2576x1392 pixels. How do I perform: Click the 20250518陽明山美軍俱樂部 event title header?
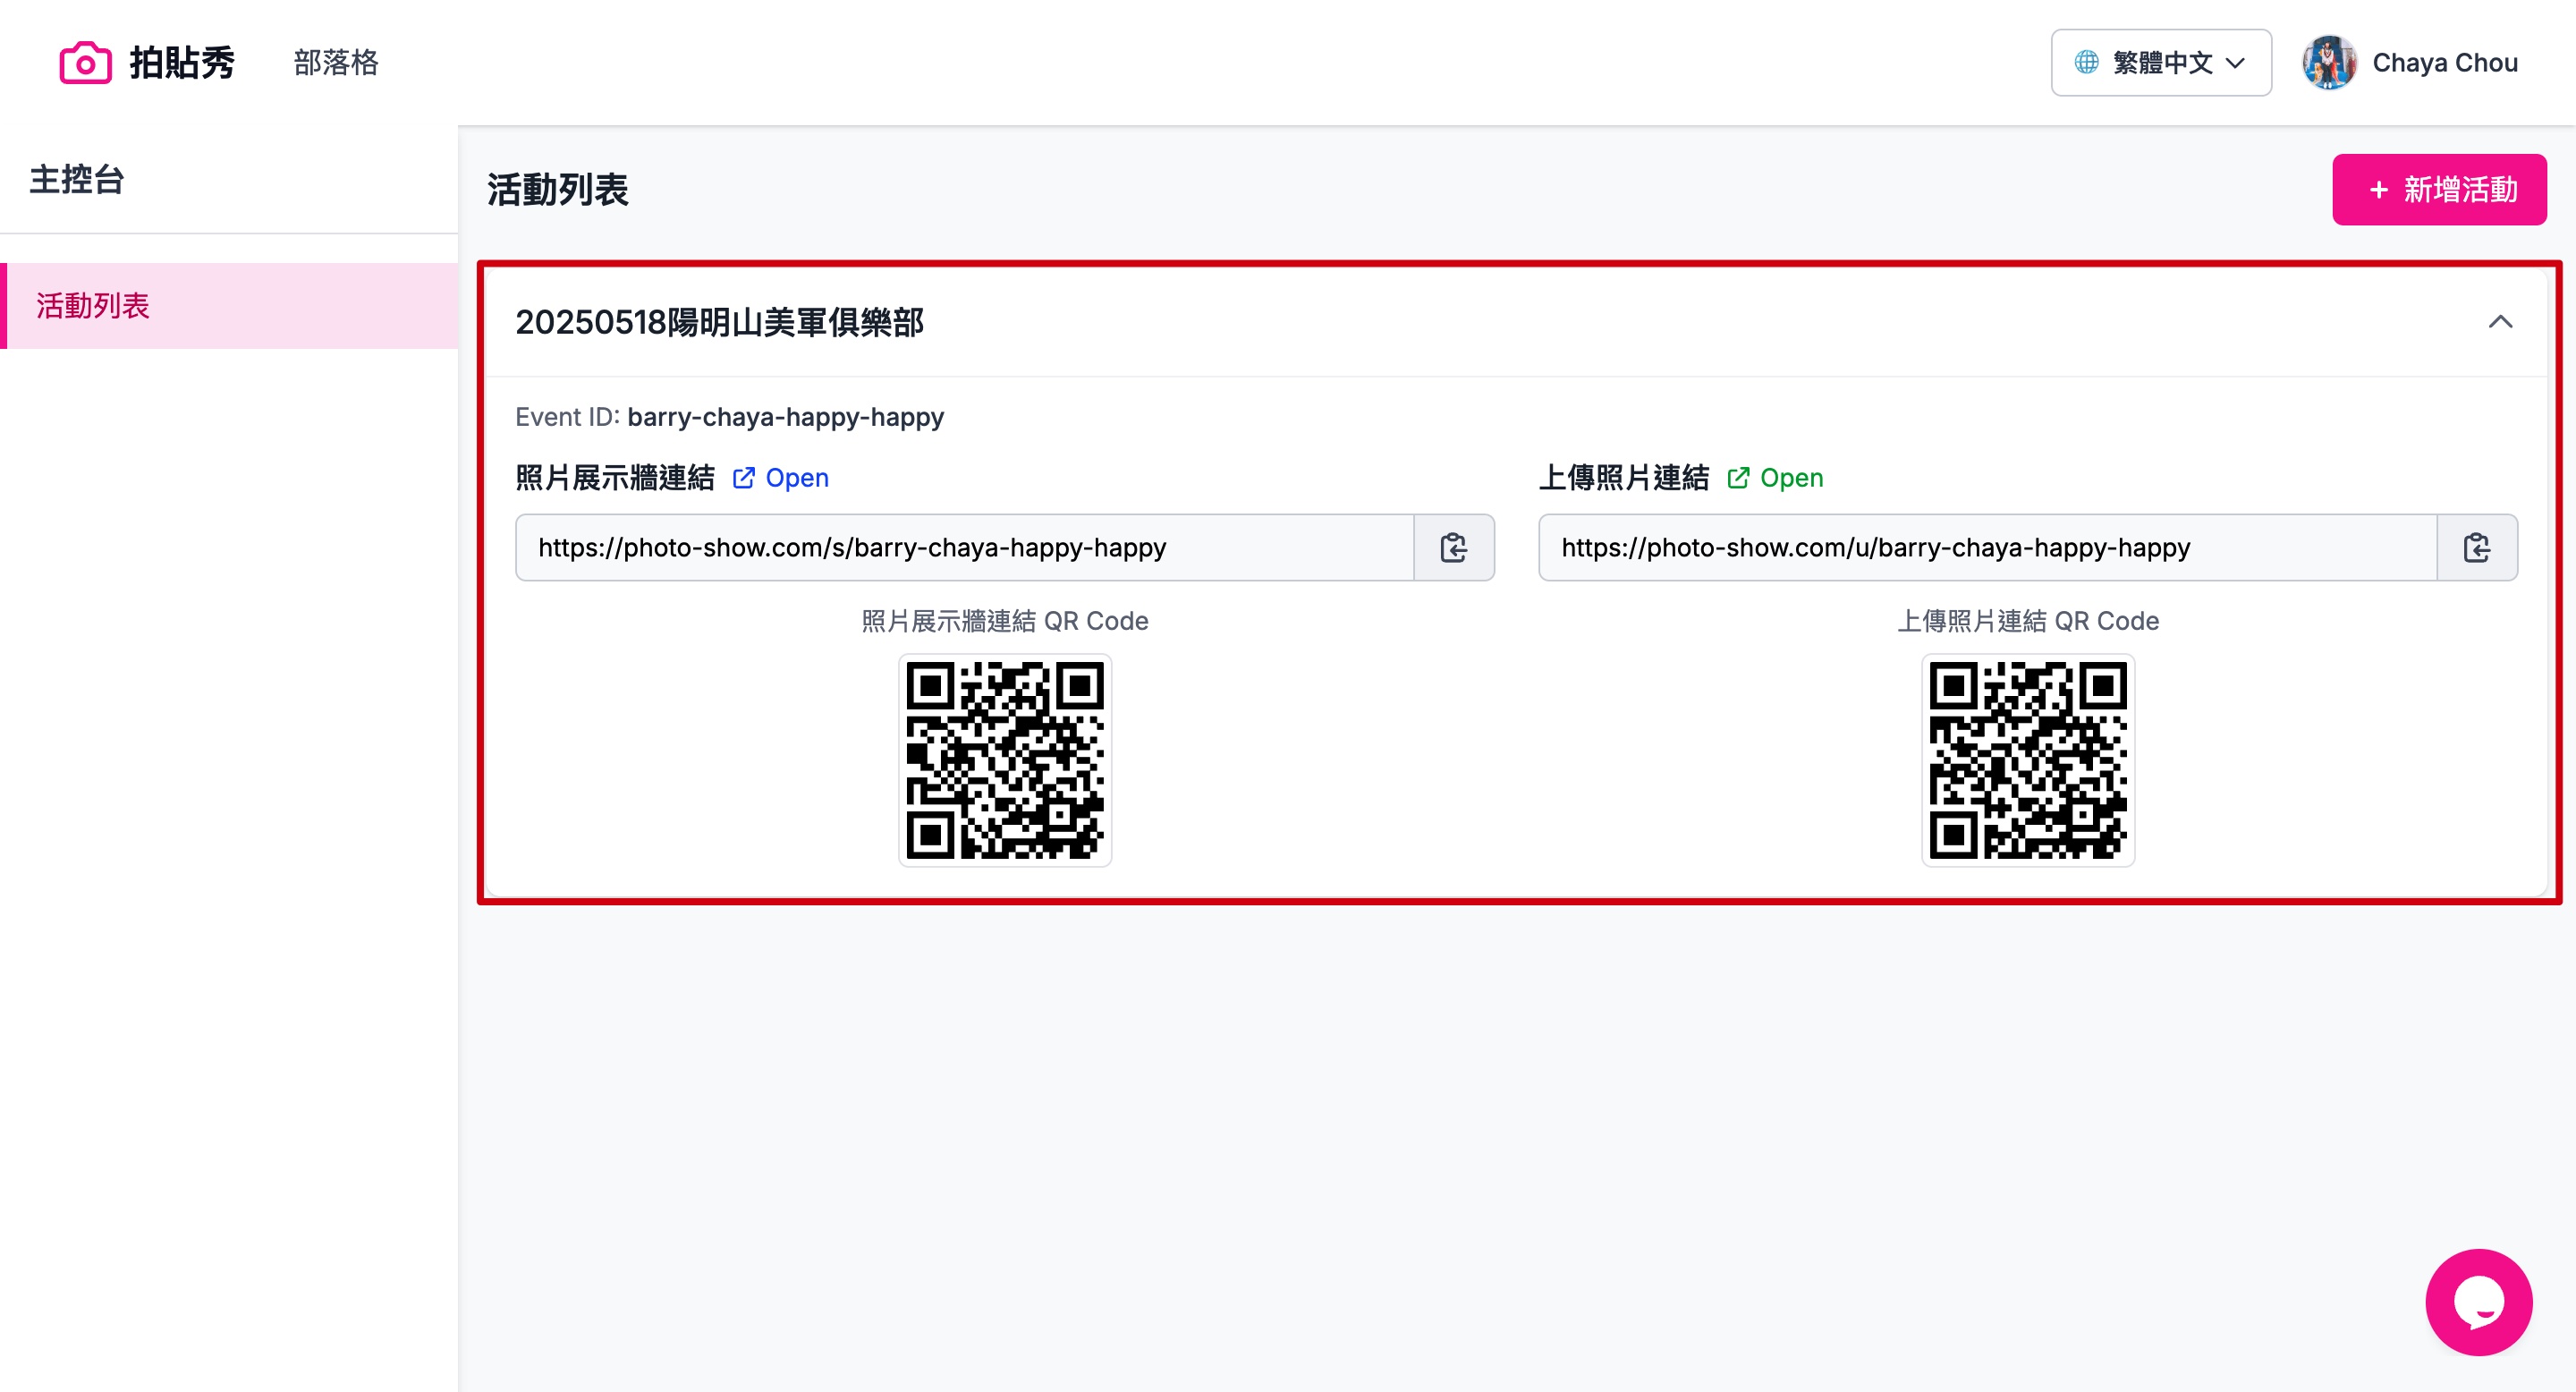coord(719,322)
